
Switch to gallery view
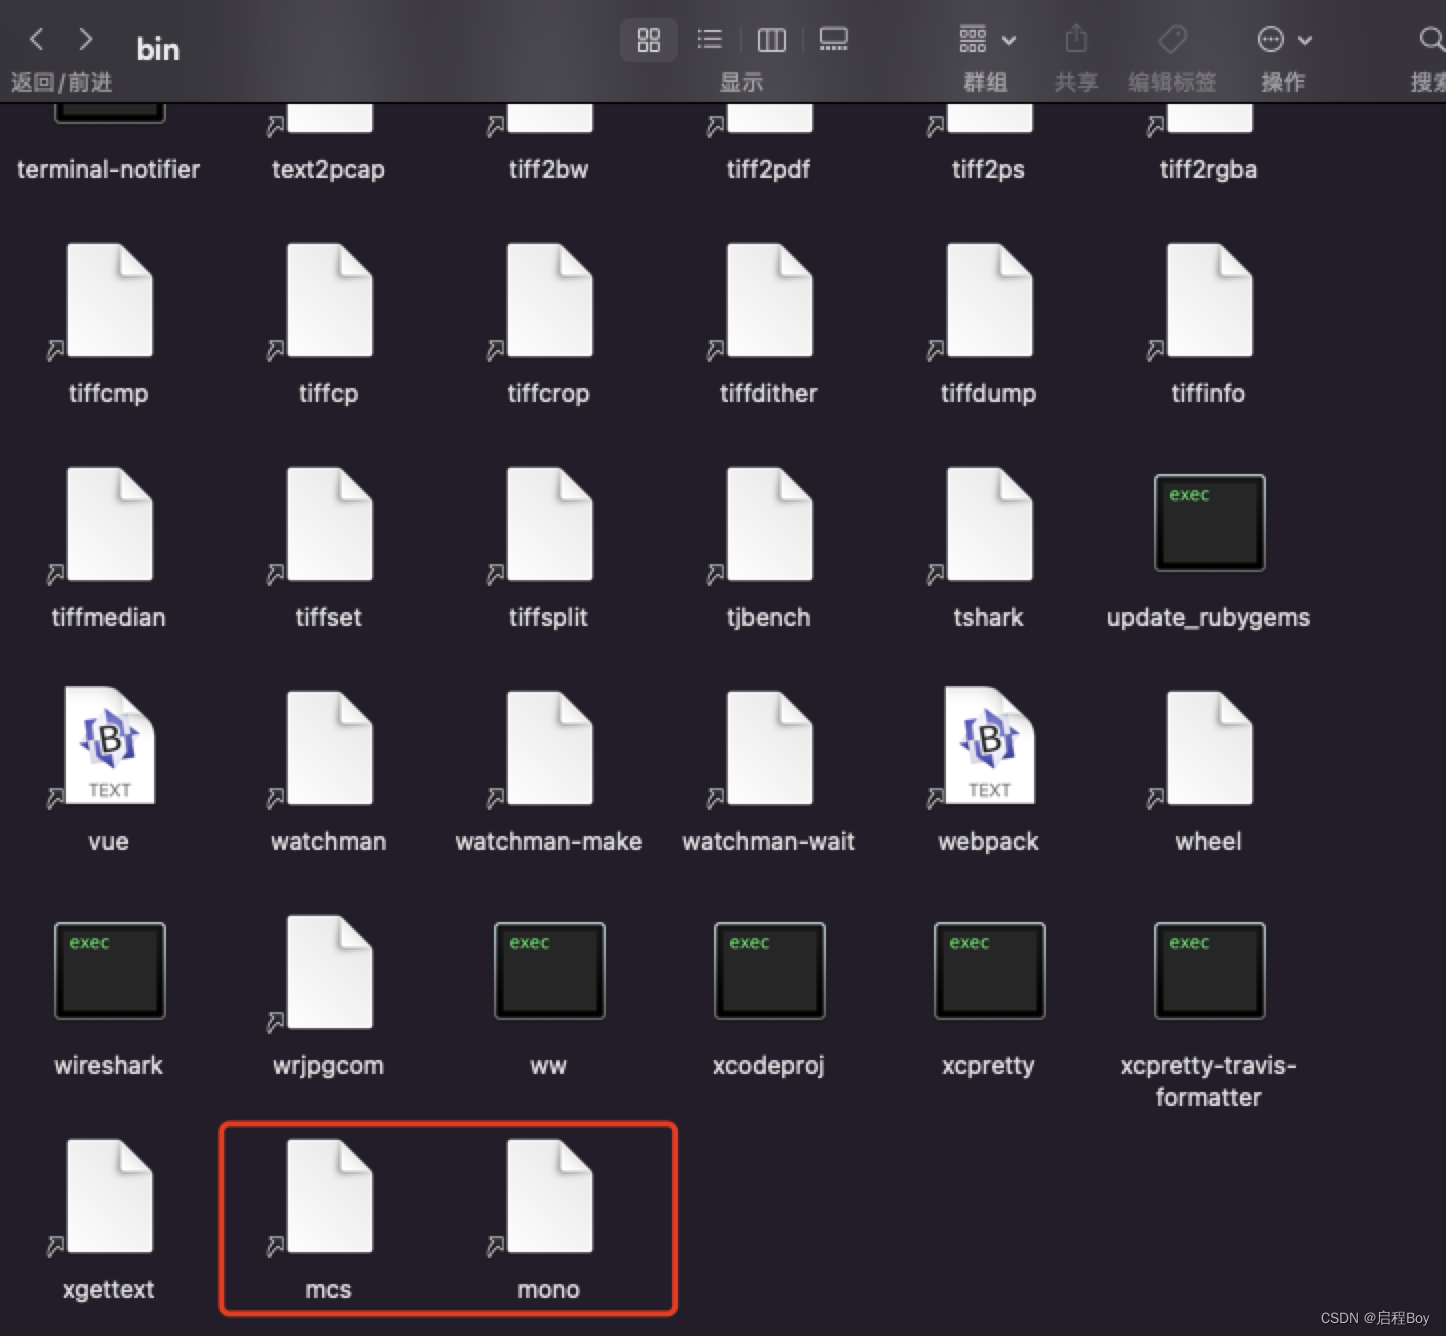(x=833, y=40)
